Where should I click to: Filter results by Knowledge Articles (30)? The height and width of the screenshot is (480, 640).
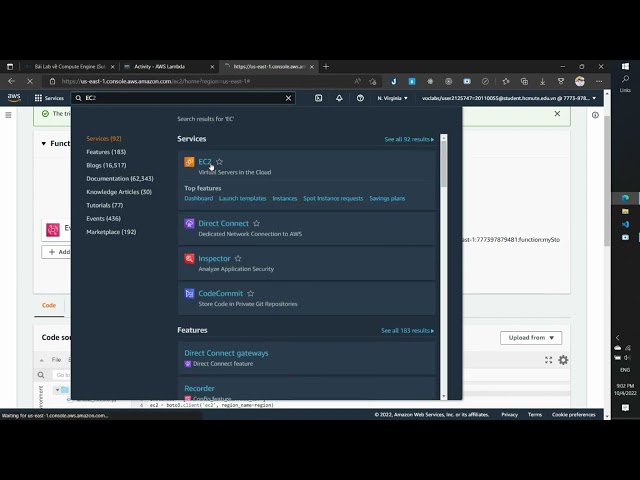click(119, 192)
